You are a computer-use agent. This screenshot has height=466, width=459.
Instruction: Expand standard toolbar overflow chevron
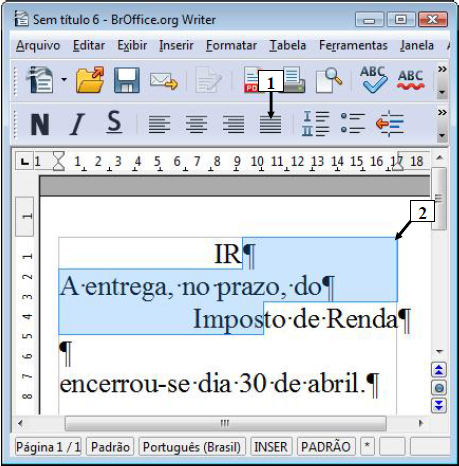442,69
